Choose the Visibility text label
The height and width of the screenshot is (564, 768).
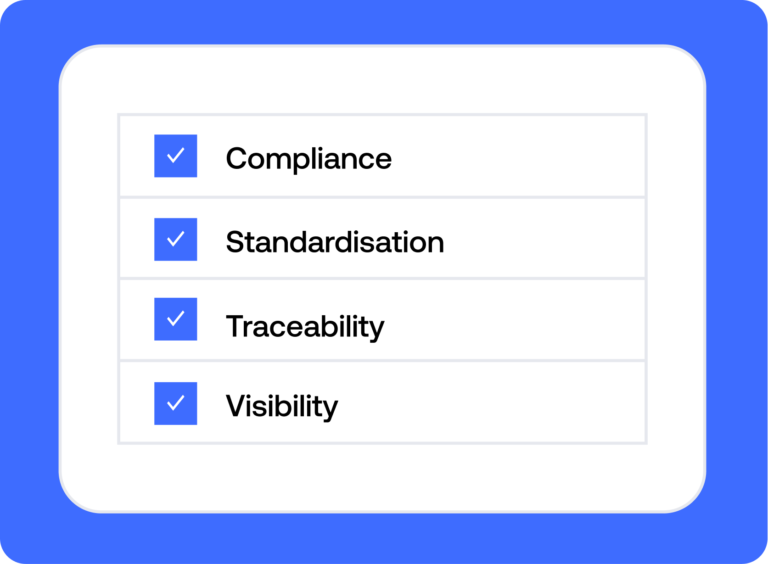(281, 406)
